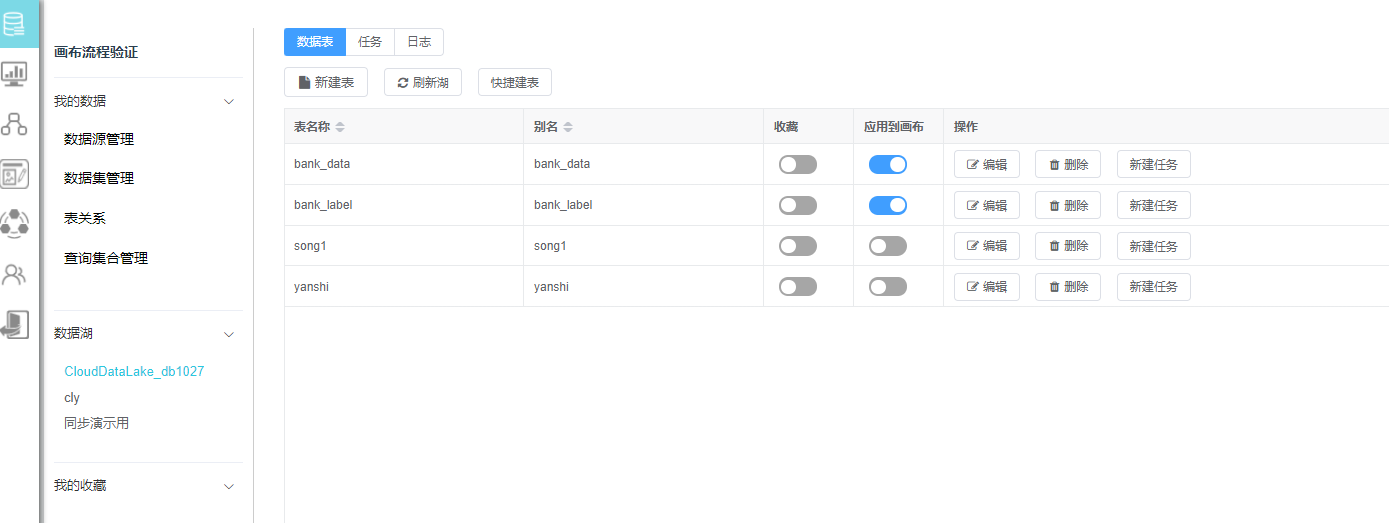Click the circular sharing group icon
Image resolution: width=1389 pixels, height=523 pixels.
tap(15, 223)
